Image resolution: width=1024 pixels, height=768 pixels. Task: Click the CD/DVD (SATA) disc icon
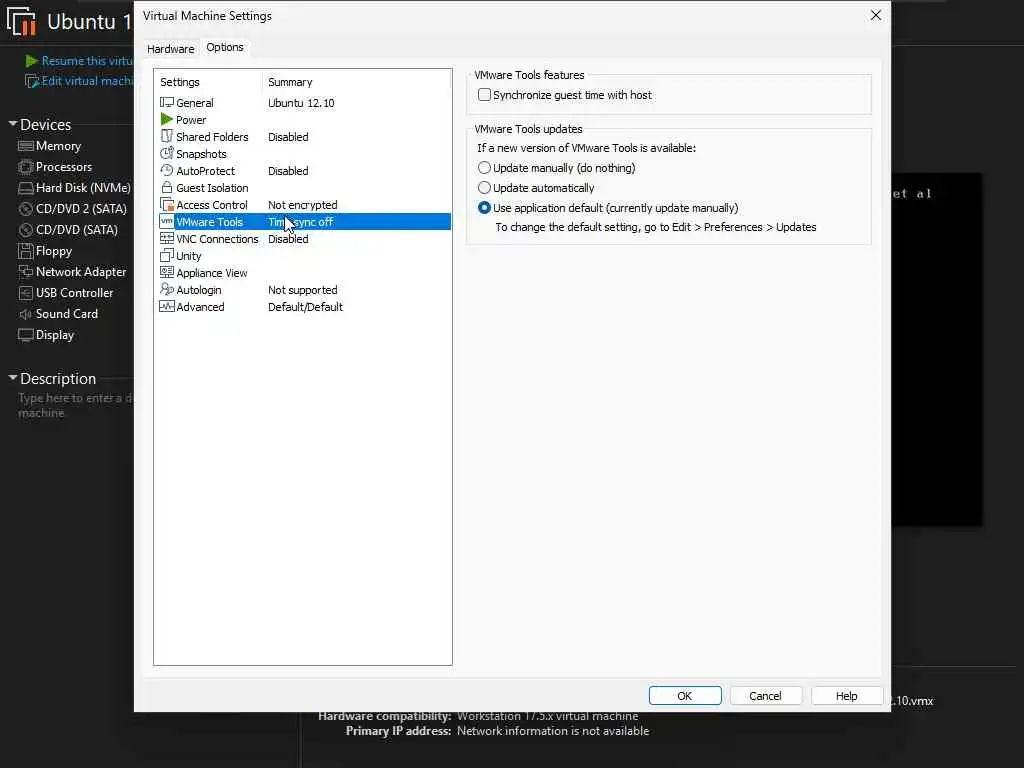coord(25,230)
